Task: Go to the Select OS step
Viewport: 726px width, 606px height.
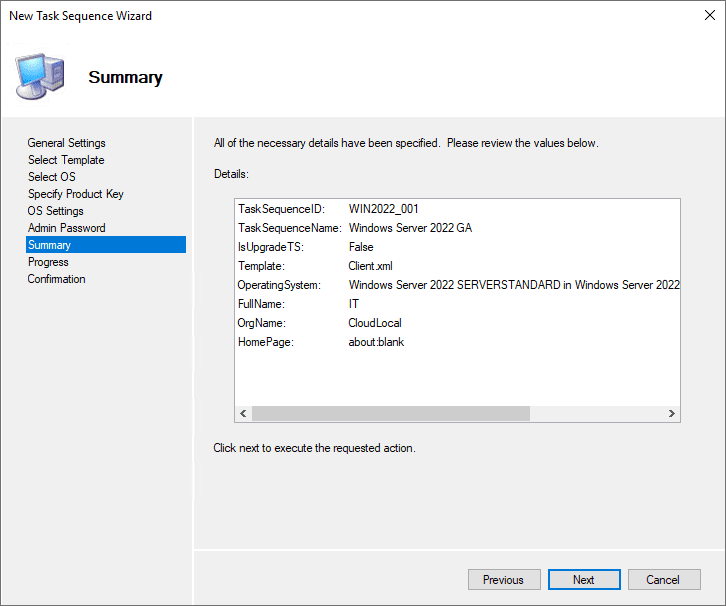Action: pos(51,177)
